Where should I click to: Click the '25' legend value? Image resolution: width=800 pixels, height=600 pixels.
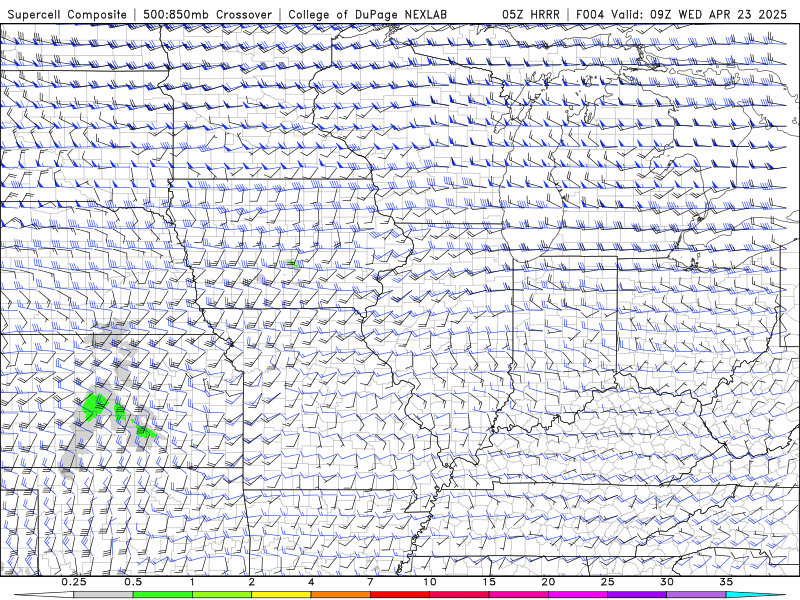coord(607,582)
